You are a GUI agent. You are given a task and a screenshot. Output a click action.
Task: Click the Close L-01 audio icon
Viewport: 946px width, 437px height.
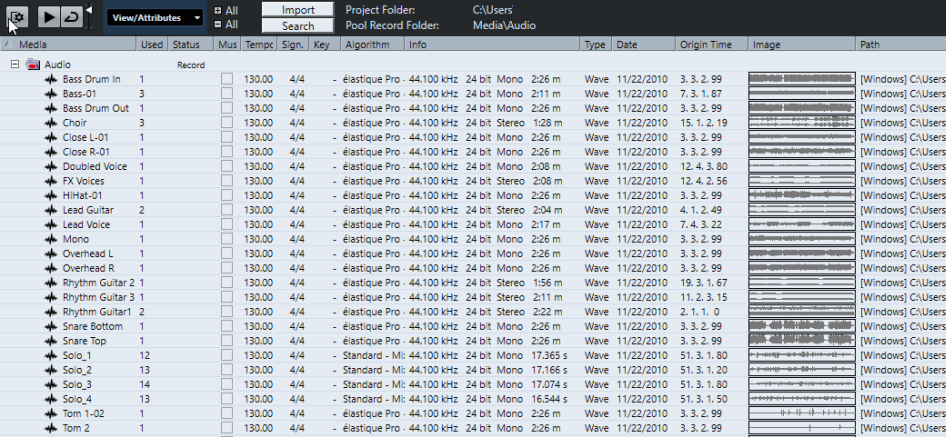pos(51,137)
